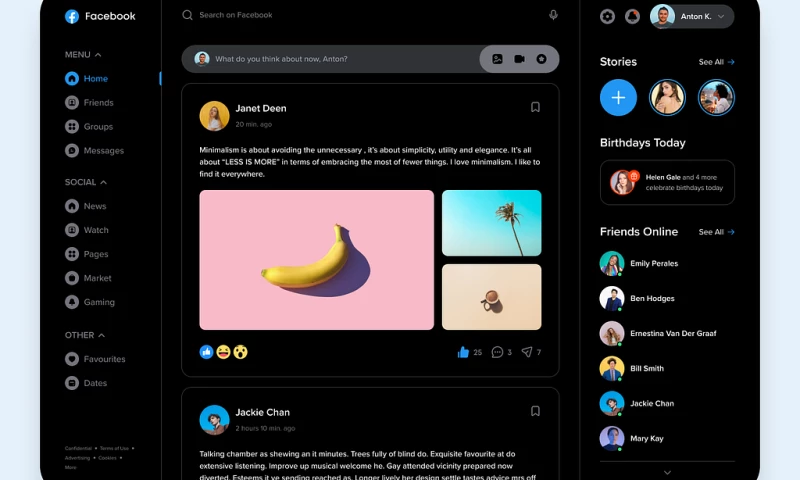Viewport: 800px width, 480px height.
Task: Click the Pages icon in sidebar
Action: coord(72,254)
